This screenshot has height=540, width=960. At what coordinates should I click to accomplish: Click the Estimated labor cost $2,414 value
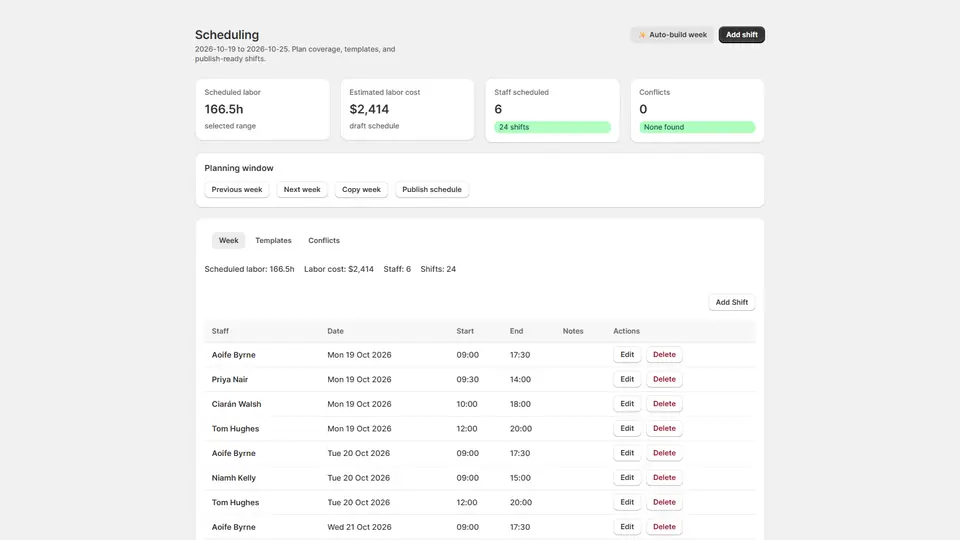tap(369, 109)
